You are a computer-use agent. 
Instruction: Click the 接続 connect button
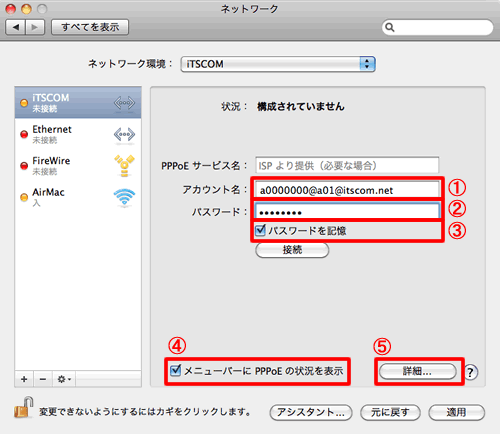292,250
